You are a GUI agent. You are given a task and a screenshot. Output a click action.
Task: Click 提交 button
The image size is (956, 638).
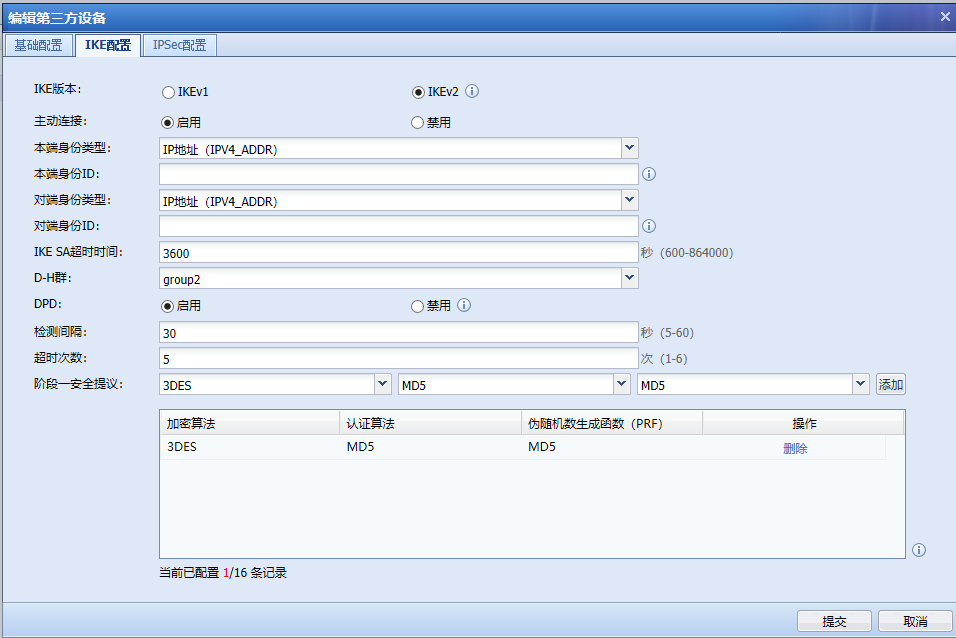pyautogui.click(x=834, y=621)
